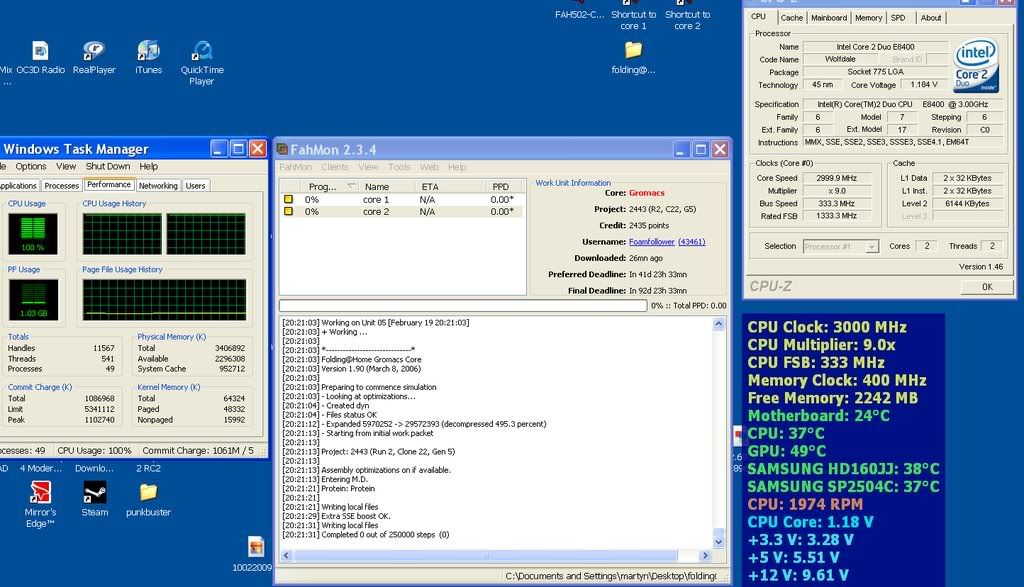The height and width of the screenshot is (587, 1024).
Task: Open the OC3D Radio desktop shortcut
Action: pyautogui.click(x=40, y=57)
